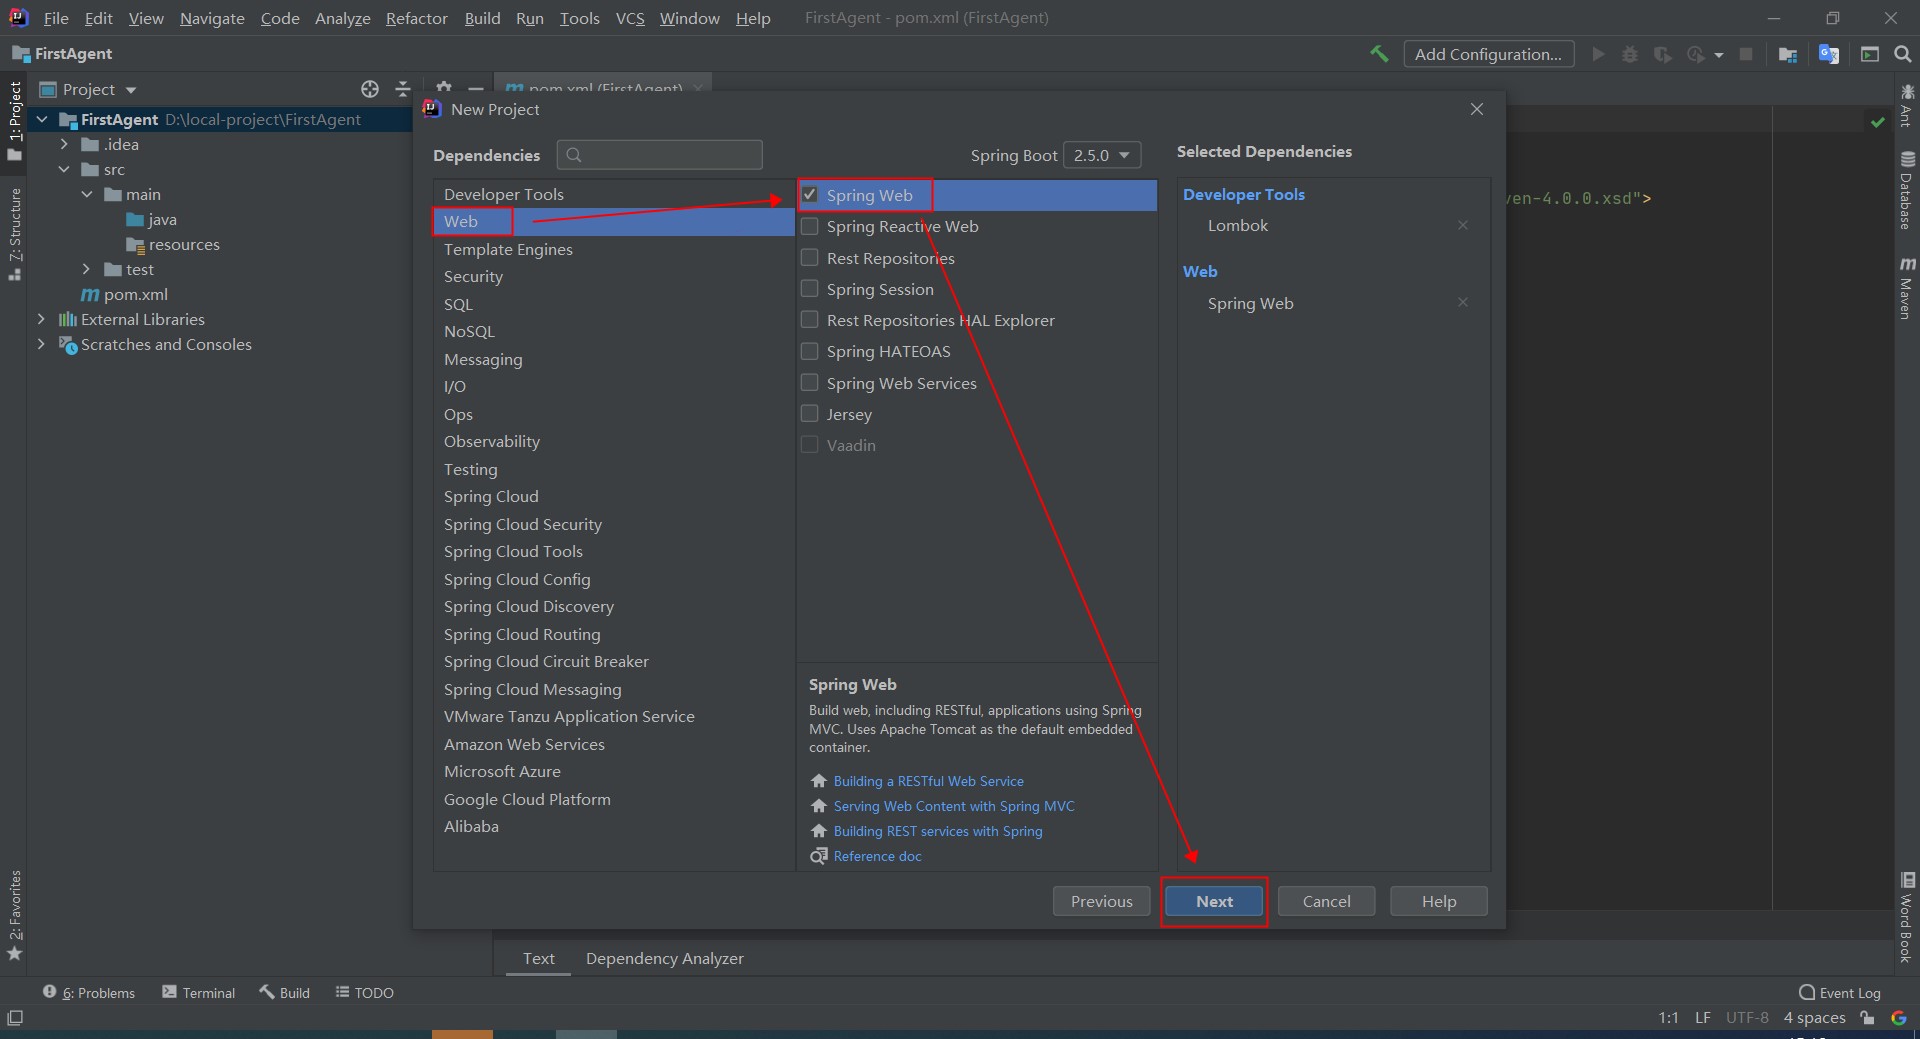
Task: Open the Navigate menu
Action: pyautogui.click(x=212, y=18)
